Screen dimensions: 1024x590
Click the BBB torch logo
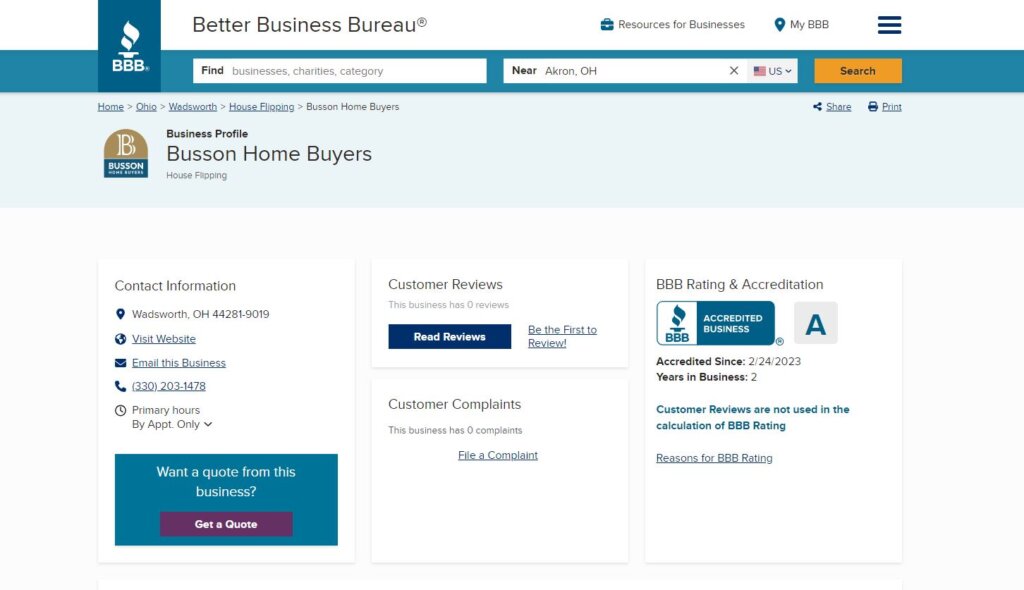coord(129,46)
